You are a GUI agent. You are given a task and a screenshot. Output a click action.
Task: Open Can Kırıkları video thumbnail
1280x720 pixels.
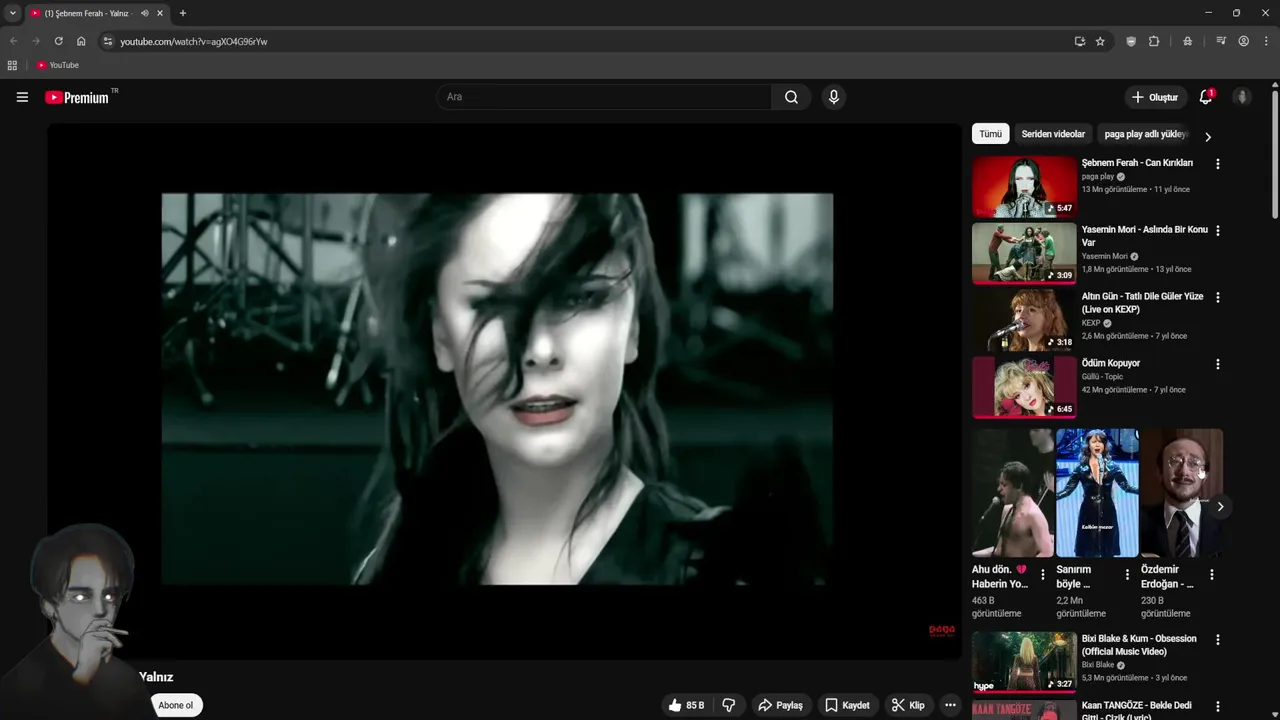[x=1024, y=186]
